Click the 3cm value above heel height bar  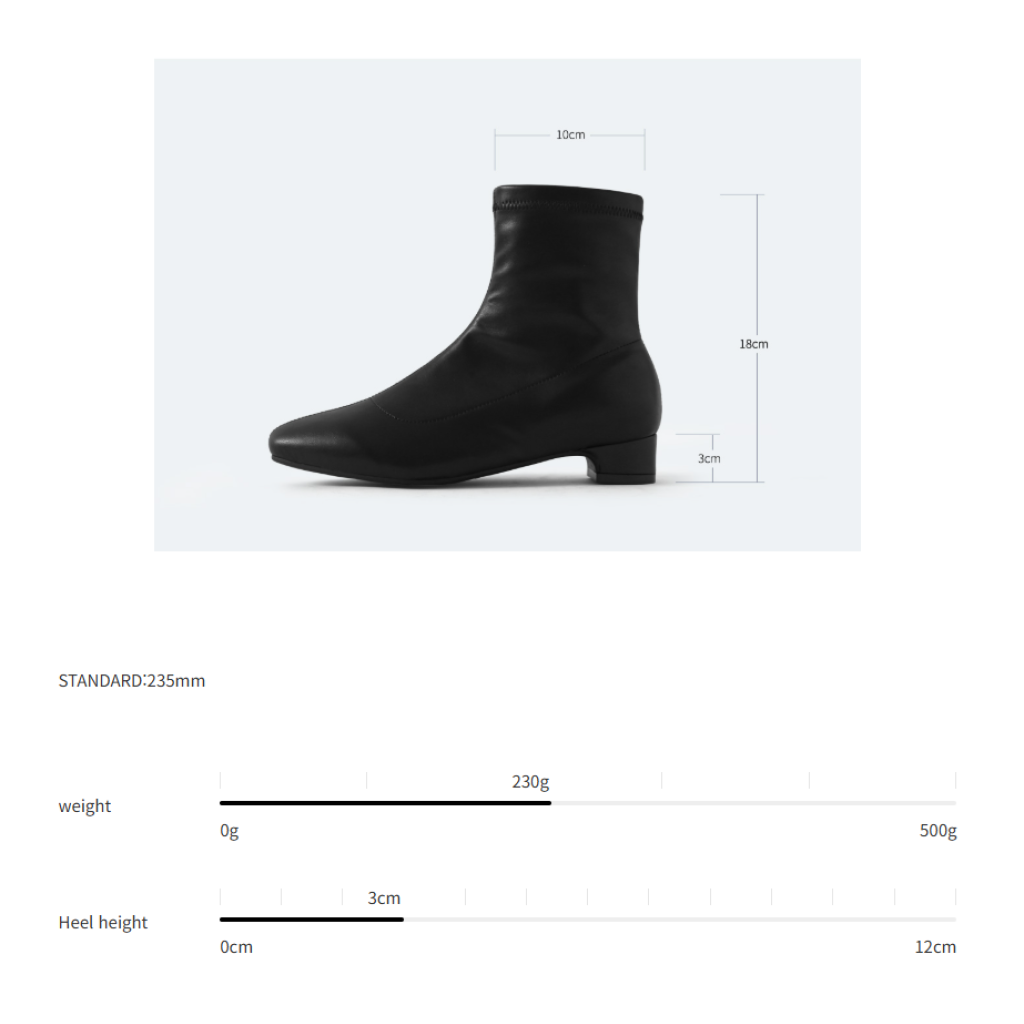(x=384, y=898)
